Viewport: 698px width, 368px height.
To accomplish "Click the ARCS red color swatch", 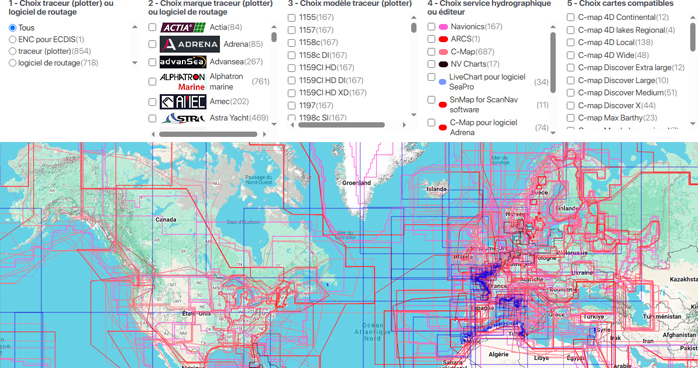I will tap(443, 40).
